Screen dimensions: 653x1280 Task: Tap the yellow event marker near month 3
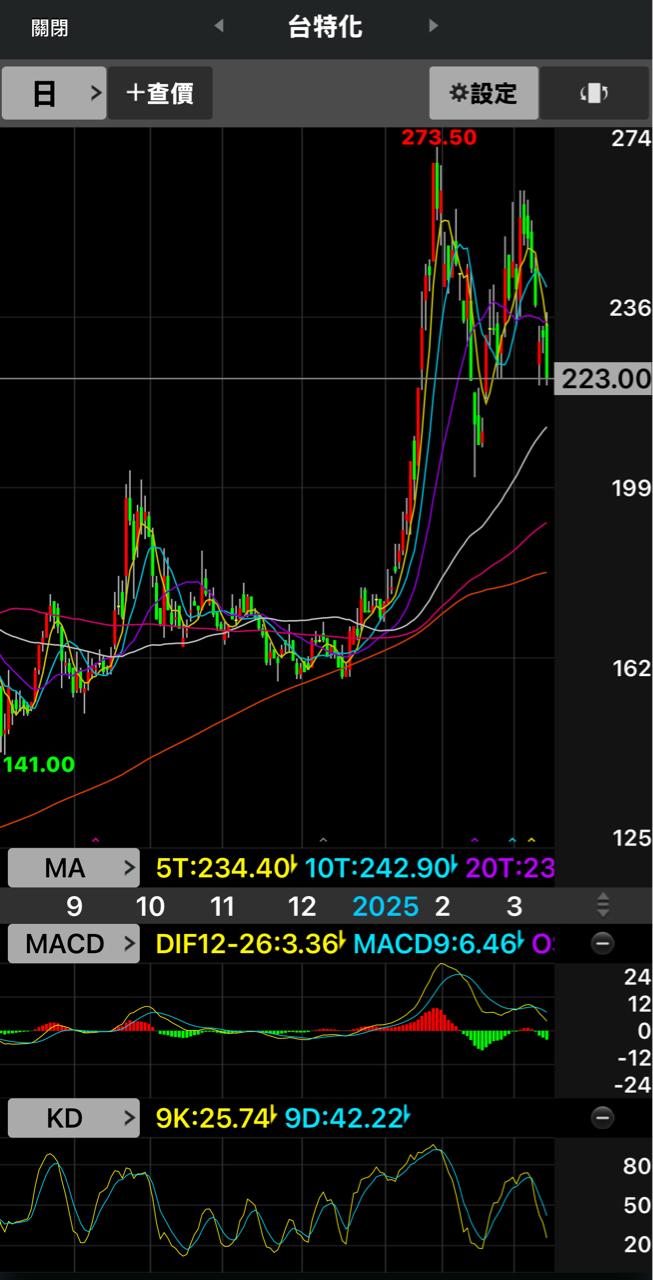tap(532, 839)
